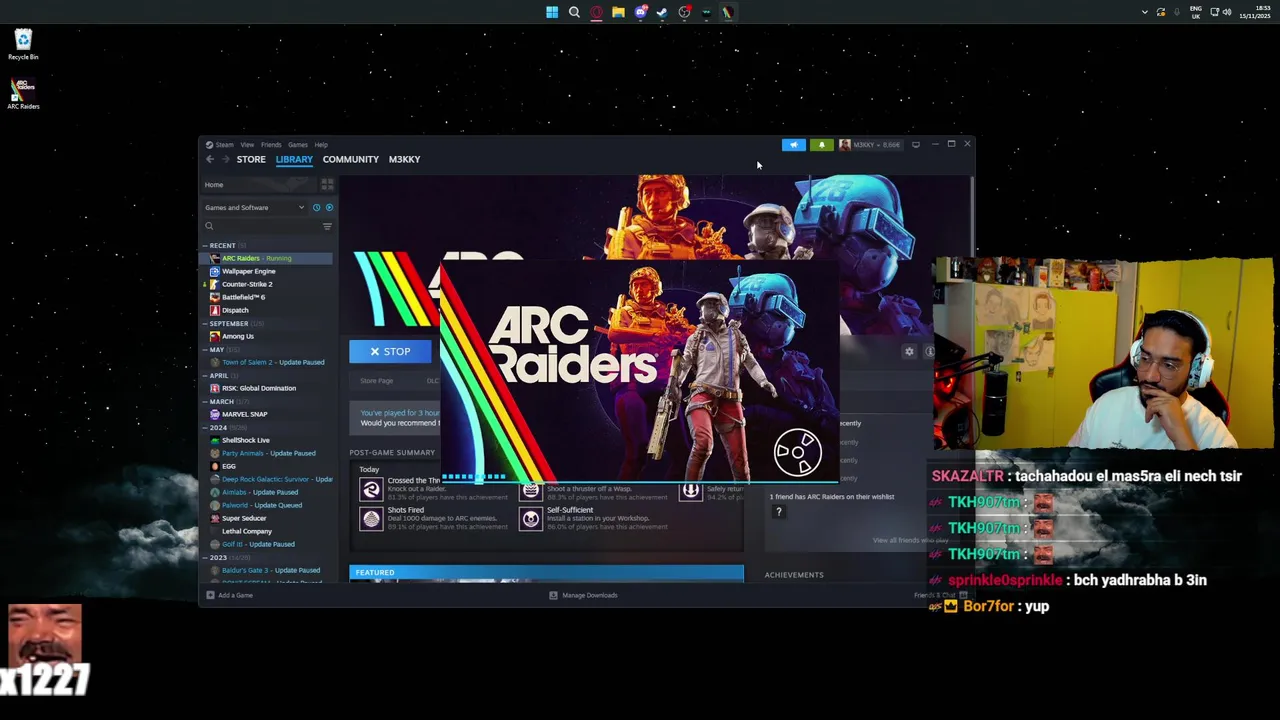Open Windows taskbar search icon
The height and width of the screenshot is (720, 1280).
click(574, 12)
